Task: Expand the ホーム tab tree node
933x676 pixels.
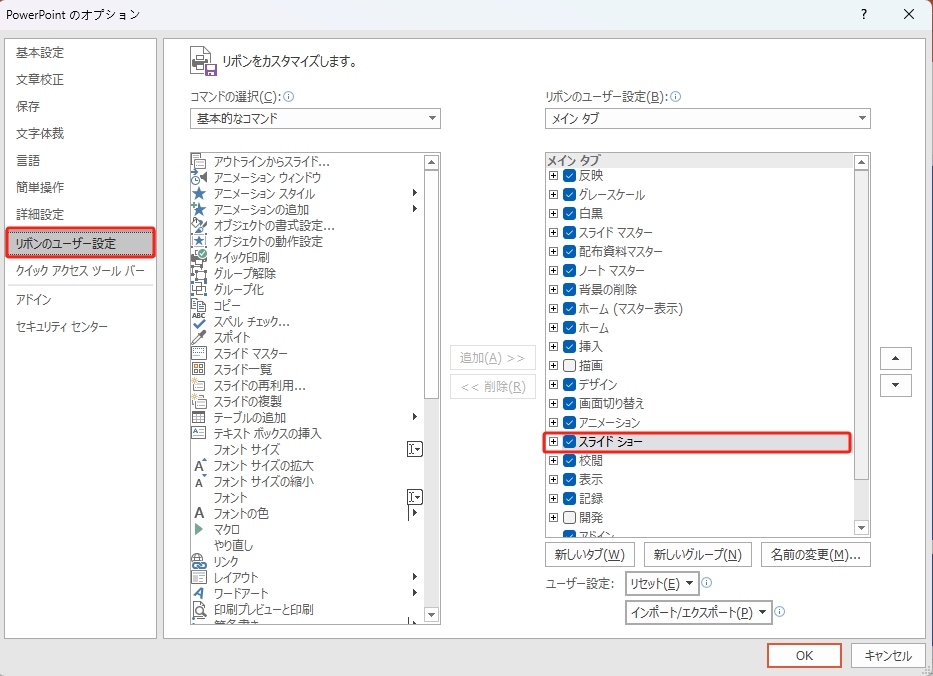Action: coord(553,327)
